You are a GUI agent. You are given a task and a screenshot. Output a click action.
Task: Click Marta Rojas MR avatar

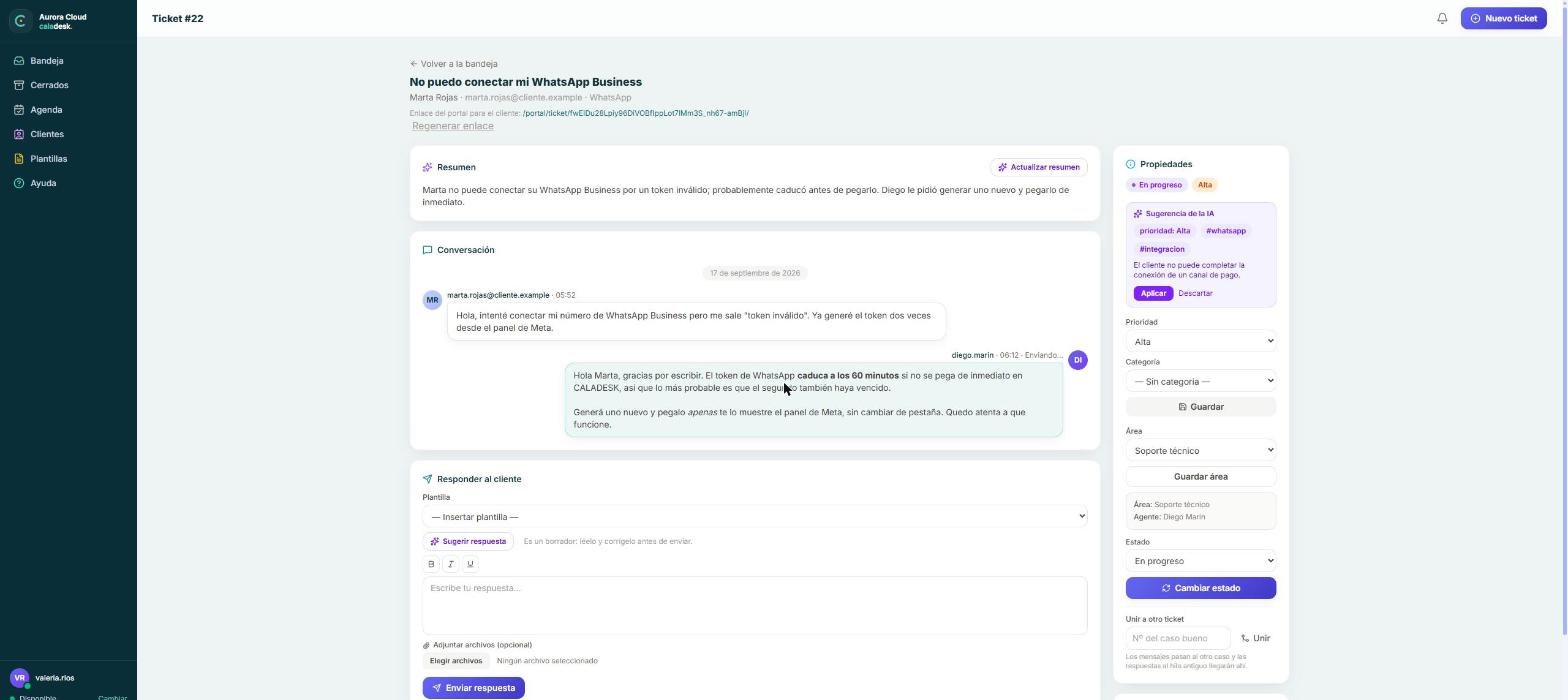click(432, 300)
